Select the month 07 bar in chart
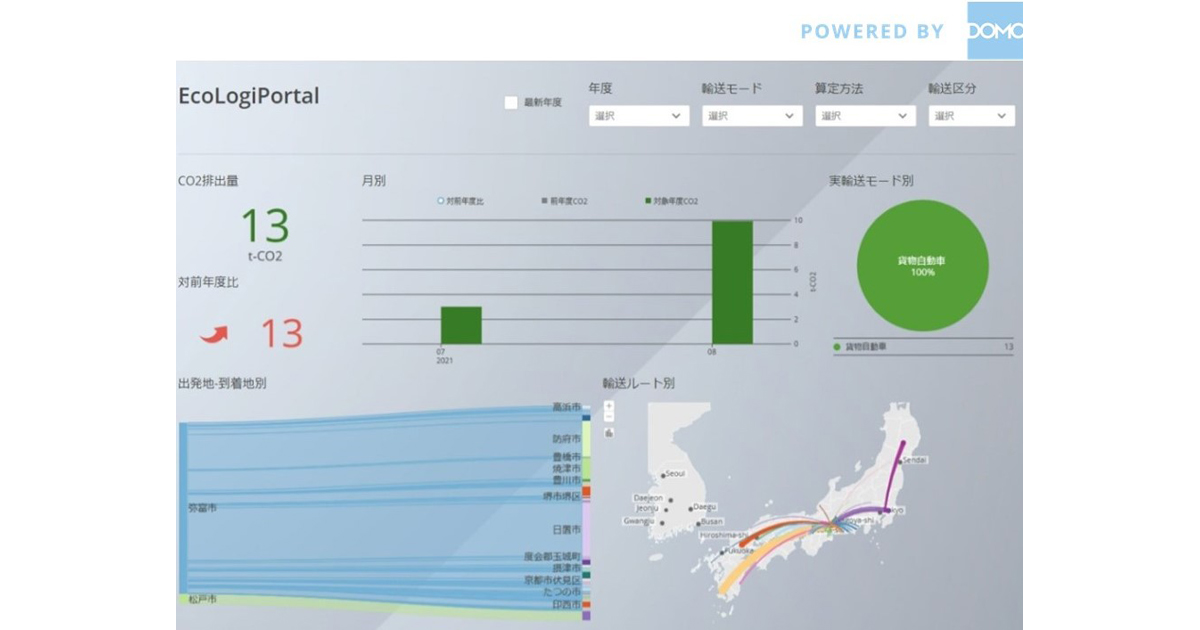This screenshot has height=630, width=1200. pos(461,325)
